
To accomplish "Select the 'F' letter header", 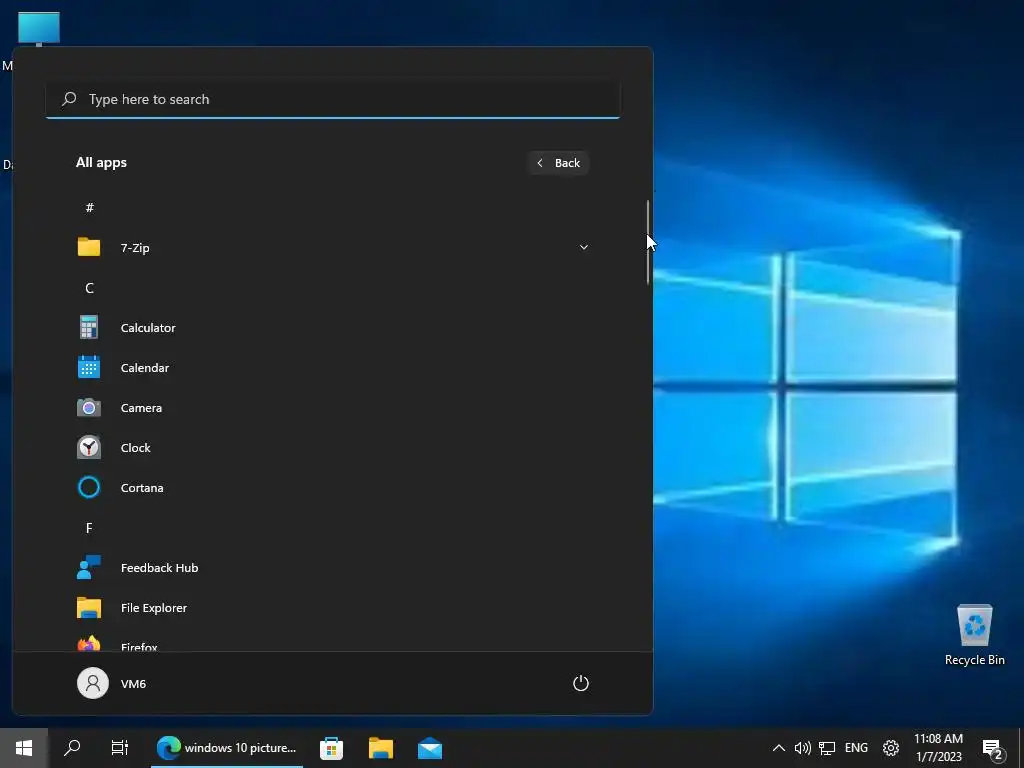I will (89, 528).
